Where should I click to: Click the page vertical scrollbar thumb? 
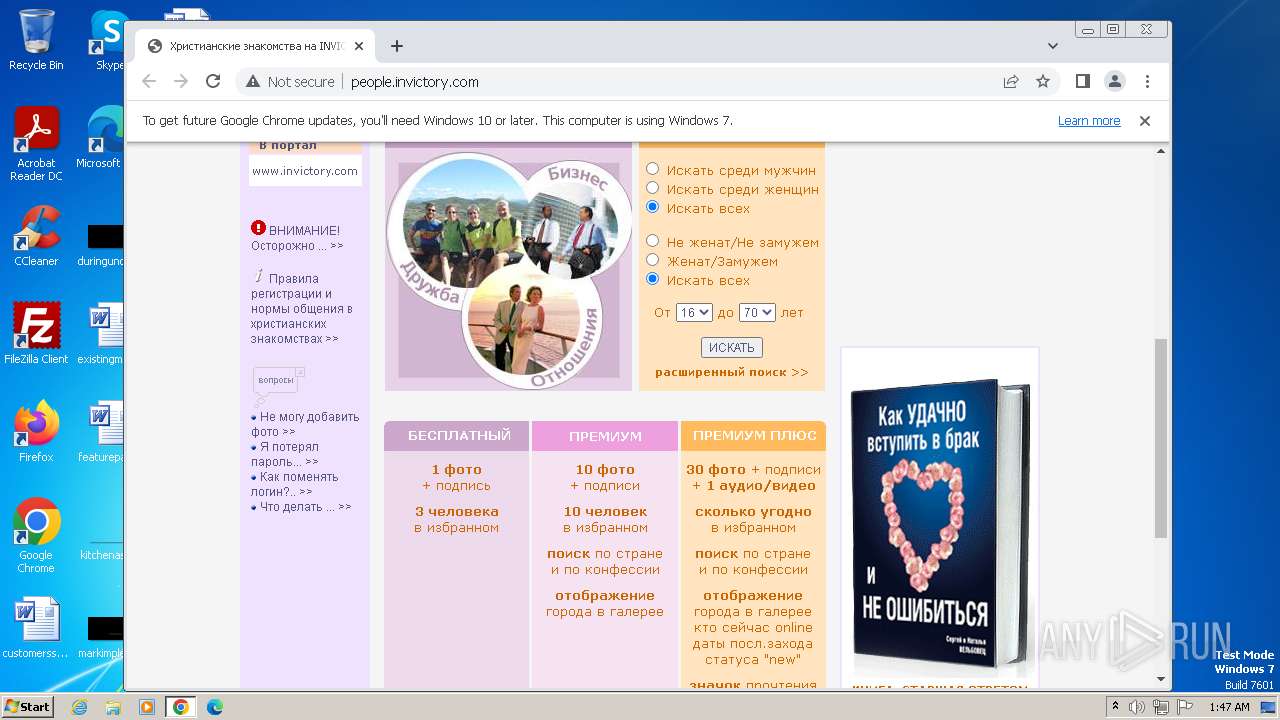coord(1161,438)
